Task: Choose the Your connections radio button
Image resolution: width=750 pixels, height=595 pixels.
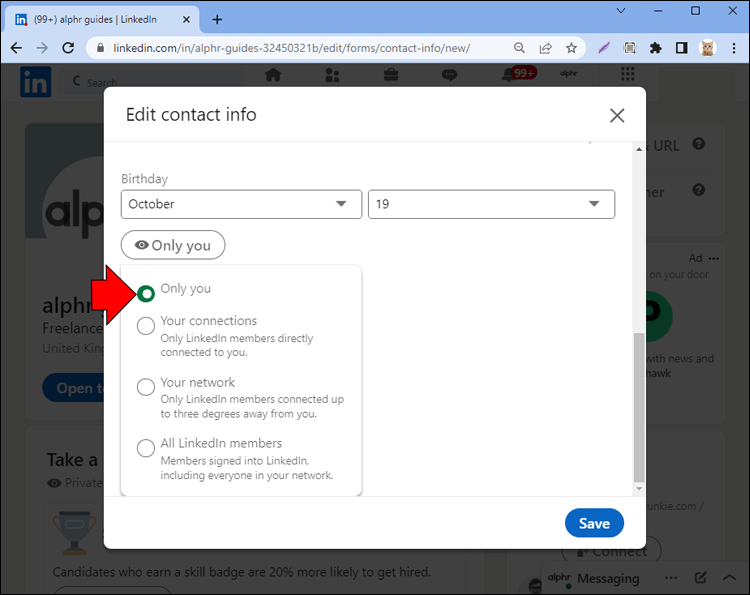Action: [x=146, y=326]
